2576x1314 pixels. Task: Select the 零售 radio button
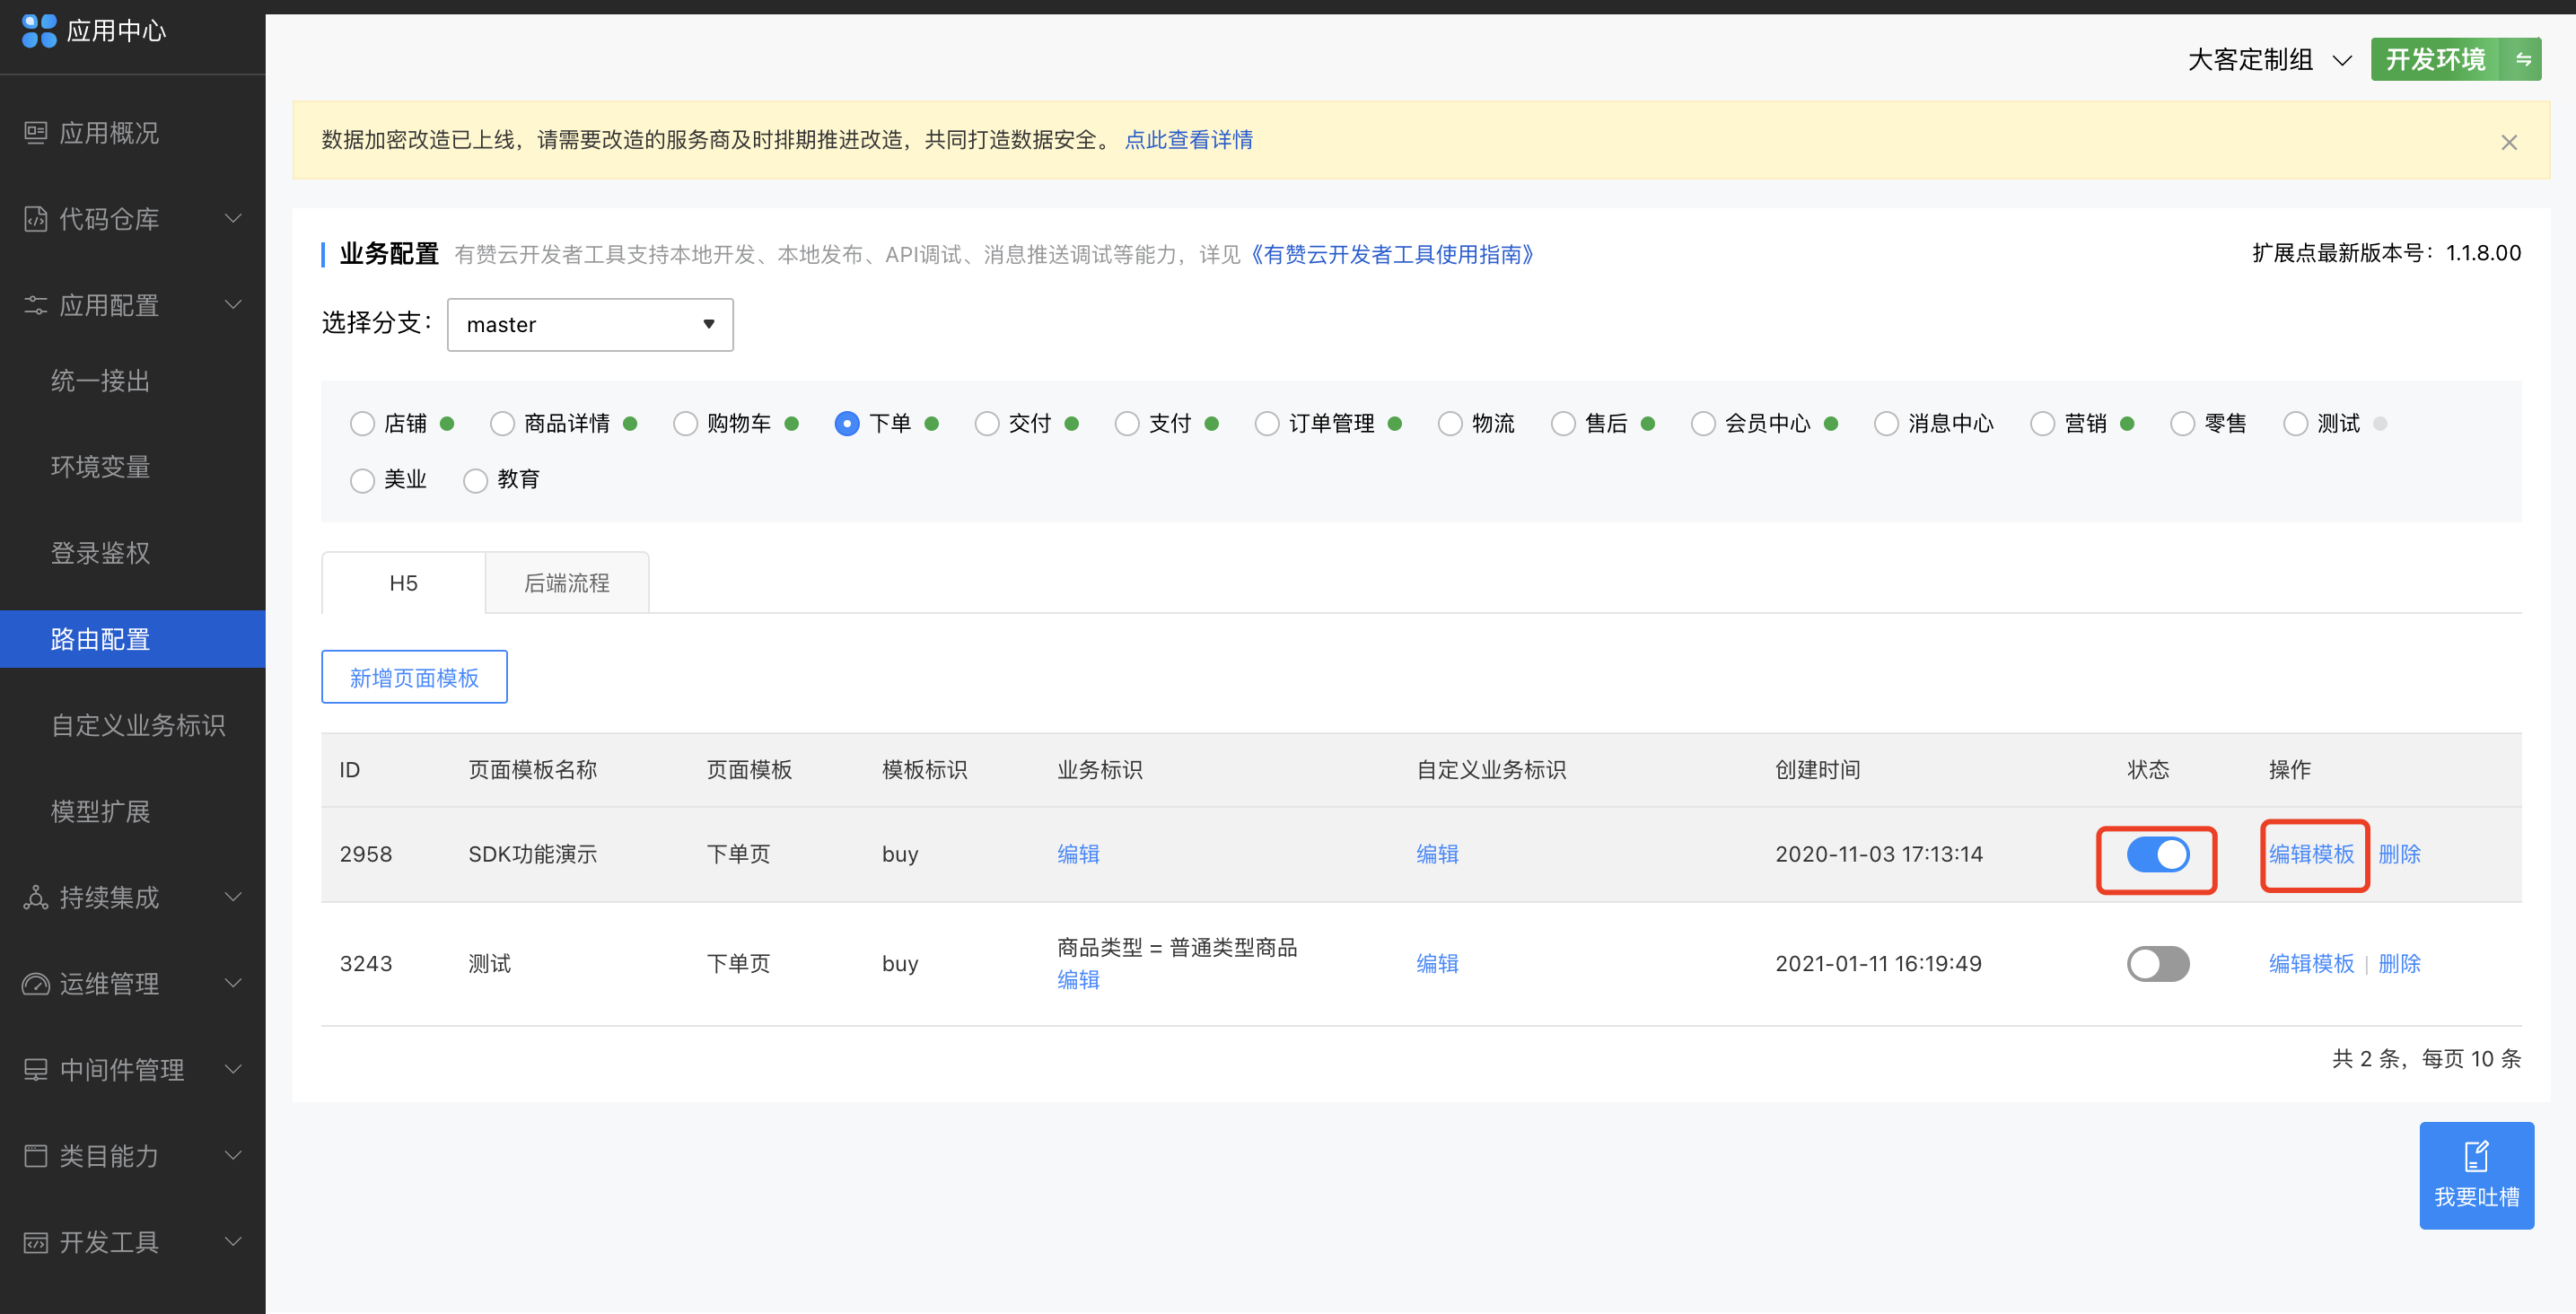[2183, 424]
